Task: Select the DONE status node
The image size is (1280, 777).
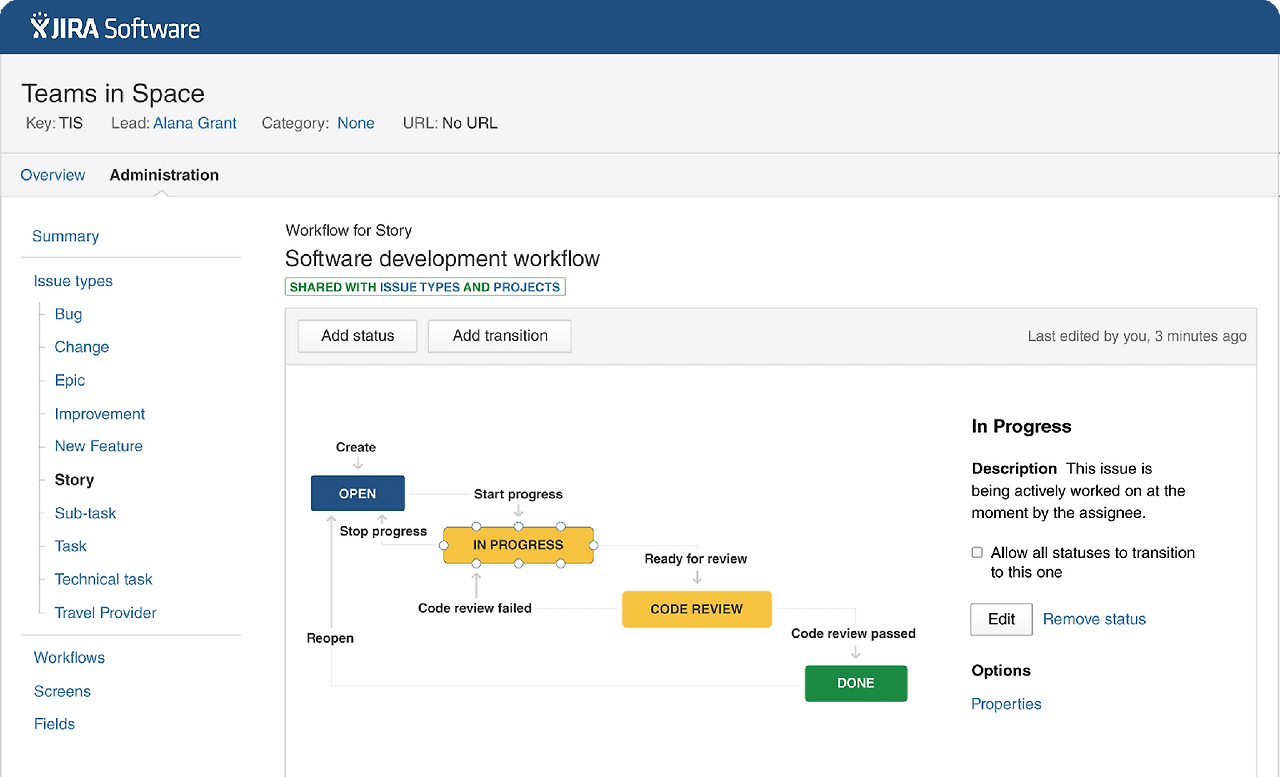Action: point(855,683)
